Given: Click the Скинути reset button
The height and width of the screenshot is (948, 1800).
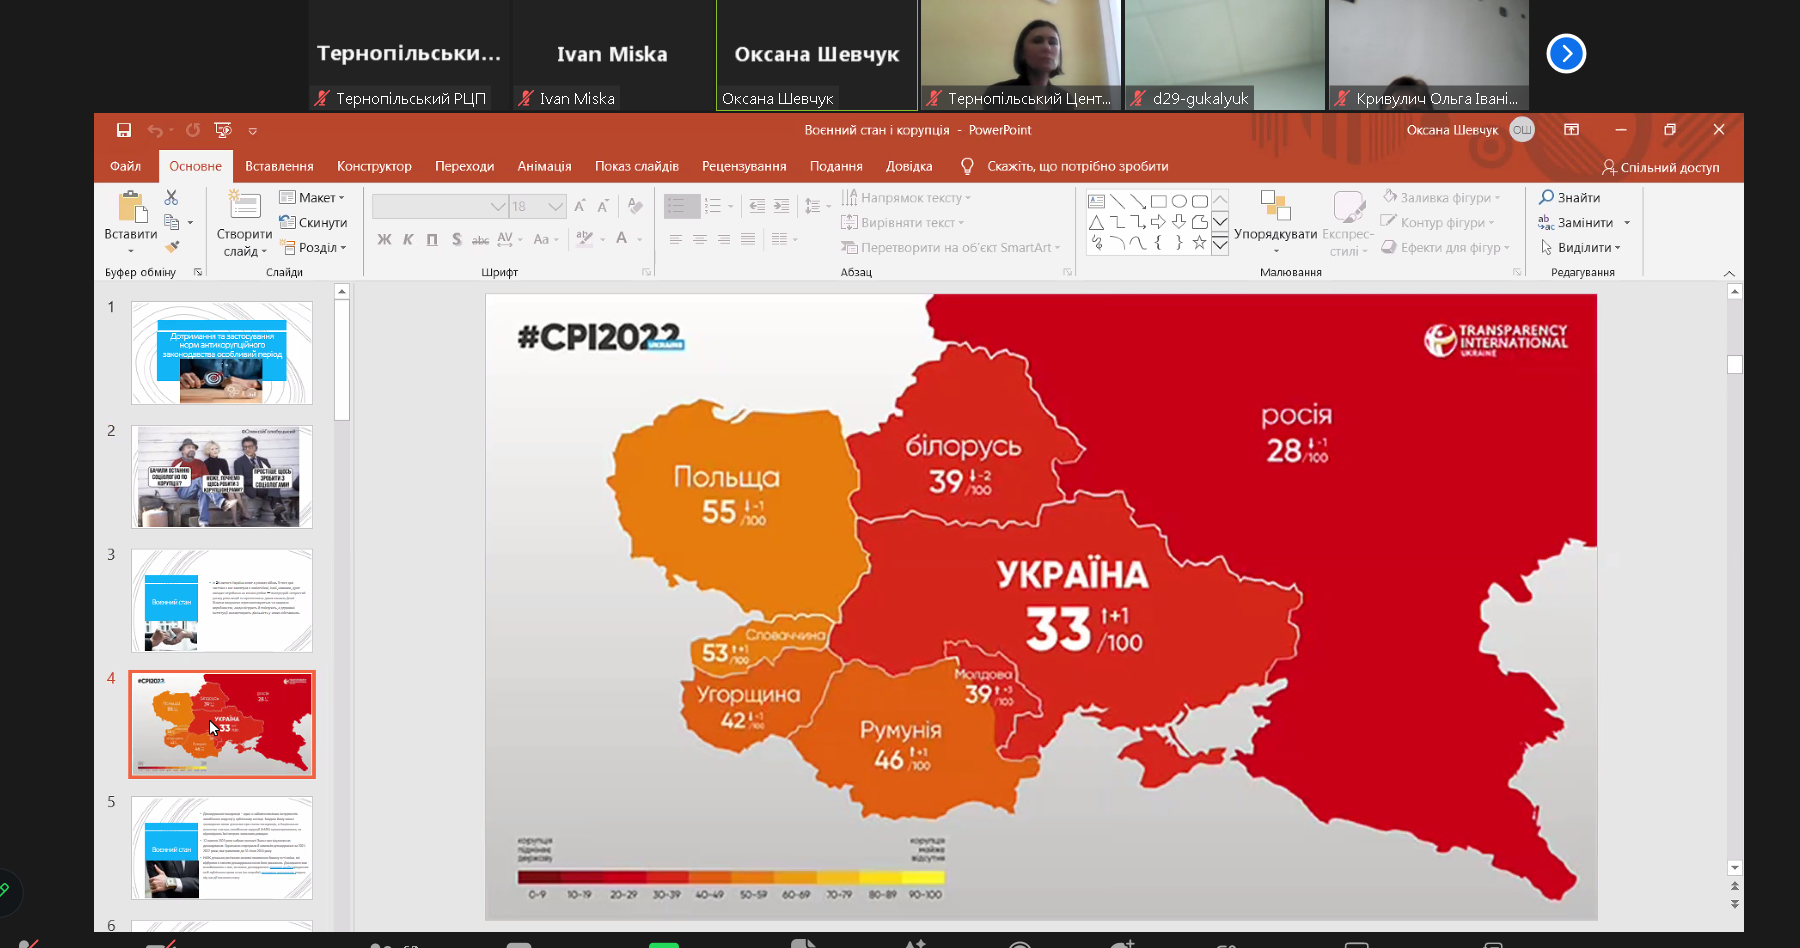Looking at the screenshot, I should coord(313,222).
